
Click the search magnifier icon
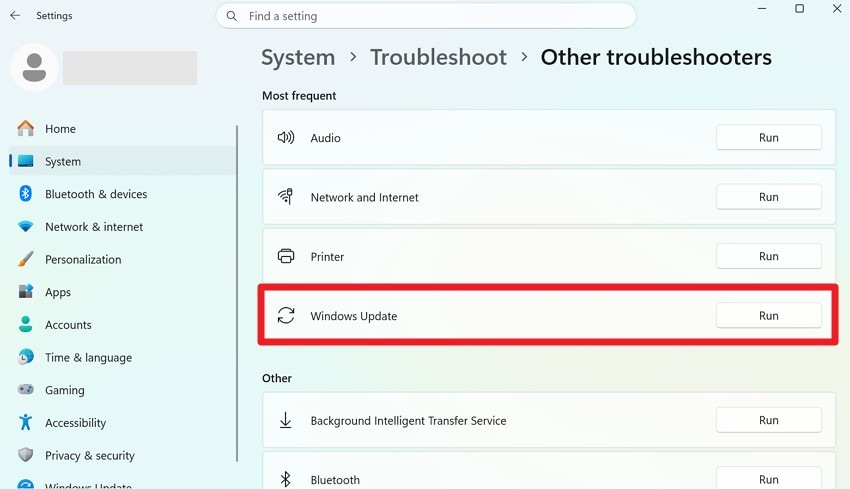click(231, 16)
